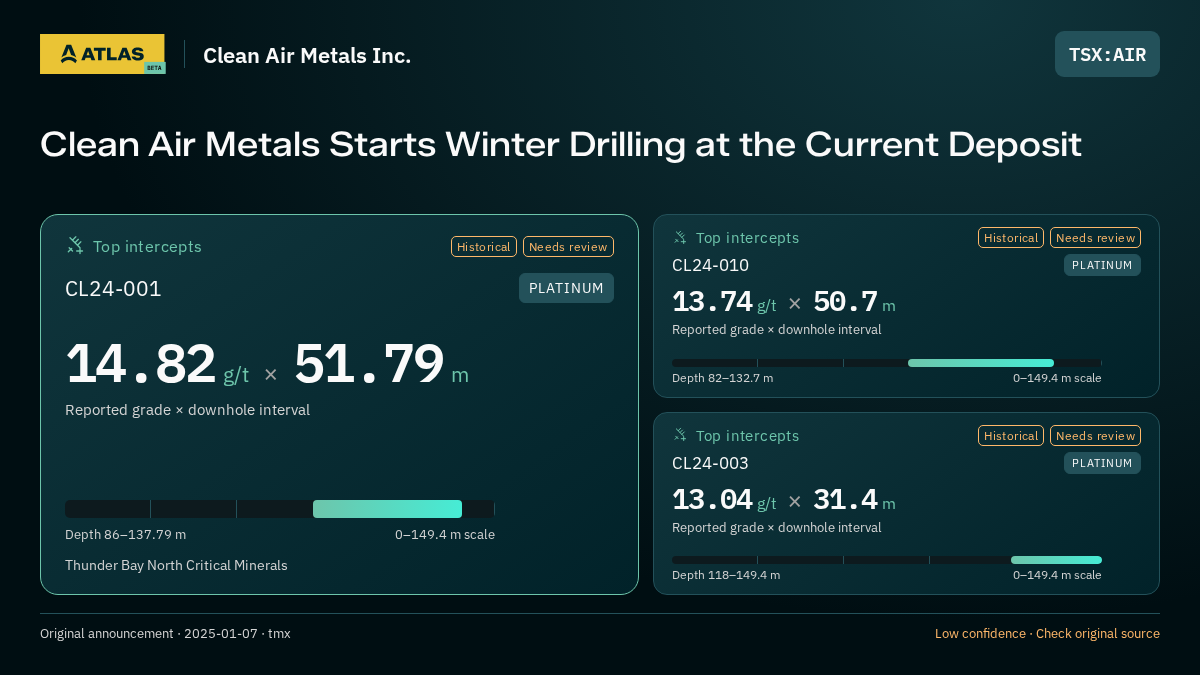The image size is (1200, 675).
Task: Click the Depth 86–137.79 m label
Action: [x=125, y=535]
